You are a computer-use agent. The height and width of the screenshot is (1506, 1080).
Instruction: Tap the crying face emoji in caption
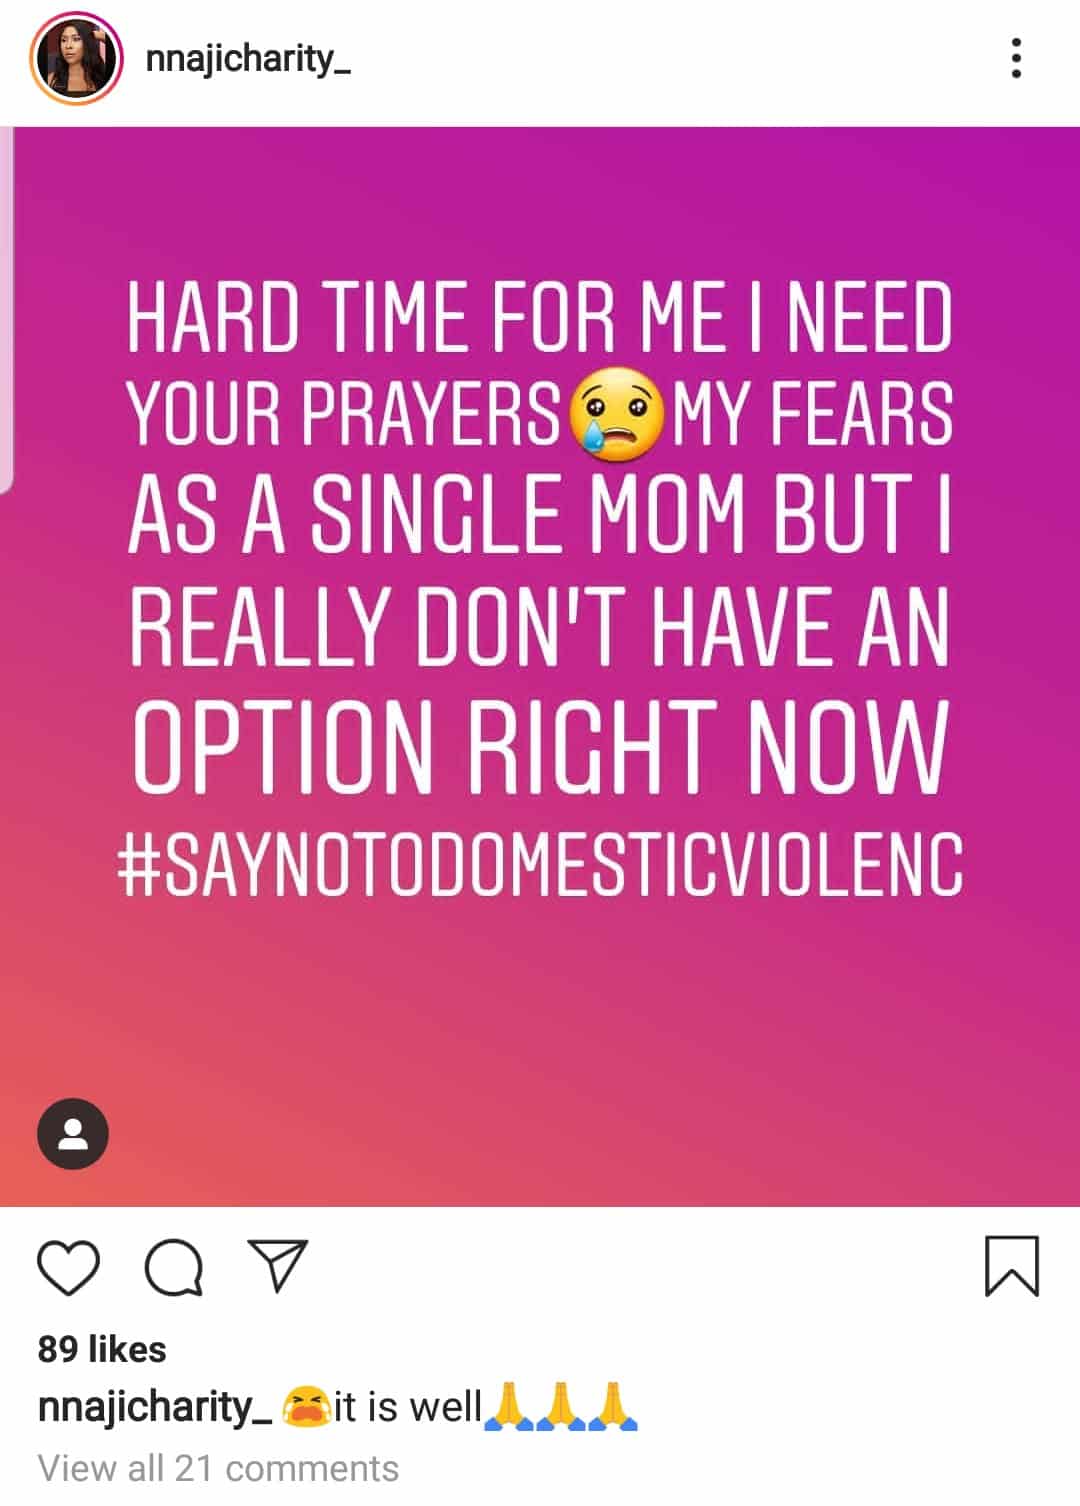306,1407
